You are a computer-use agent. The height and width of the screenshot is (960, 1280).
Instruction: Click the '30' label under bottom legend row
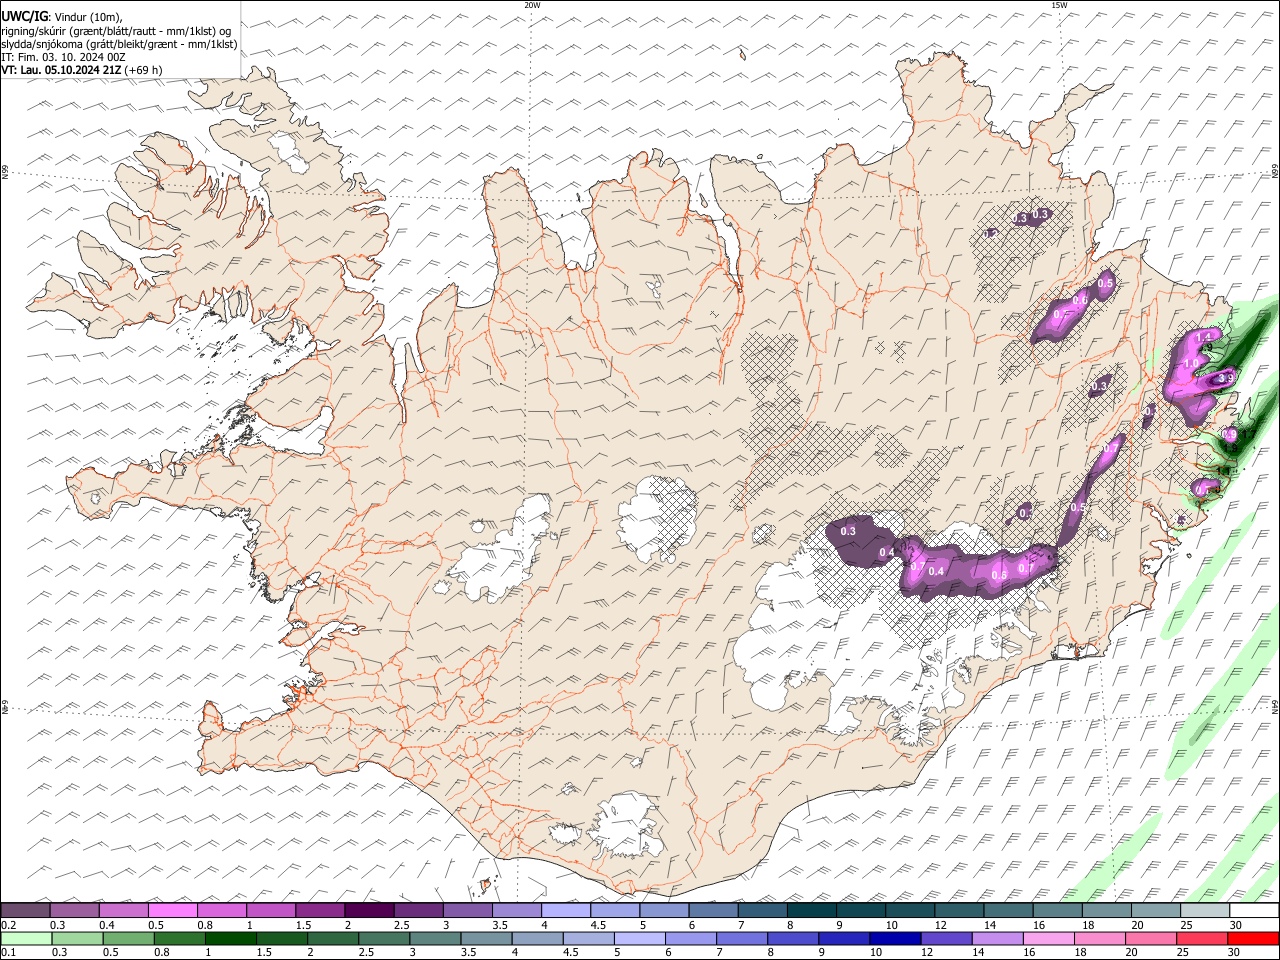coord(1236,952)
